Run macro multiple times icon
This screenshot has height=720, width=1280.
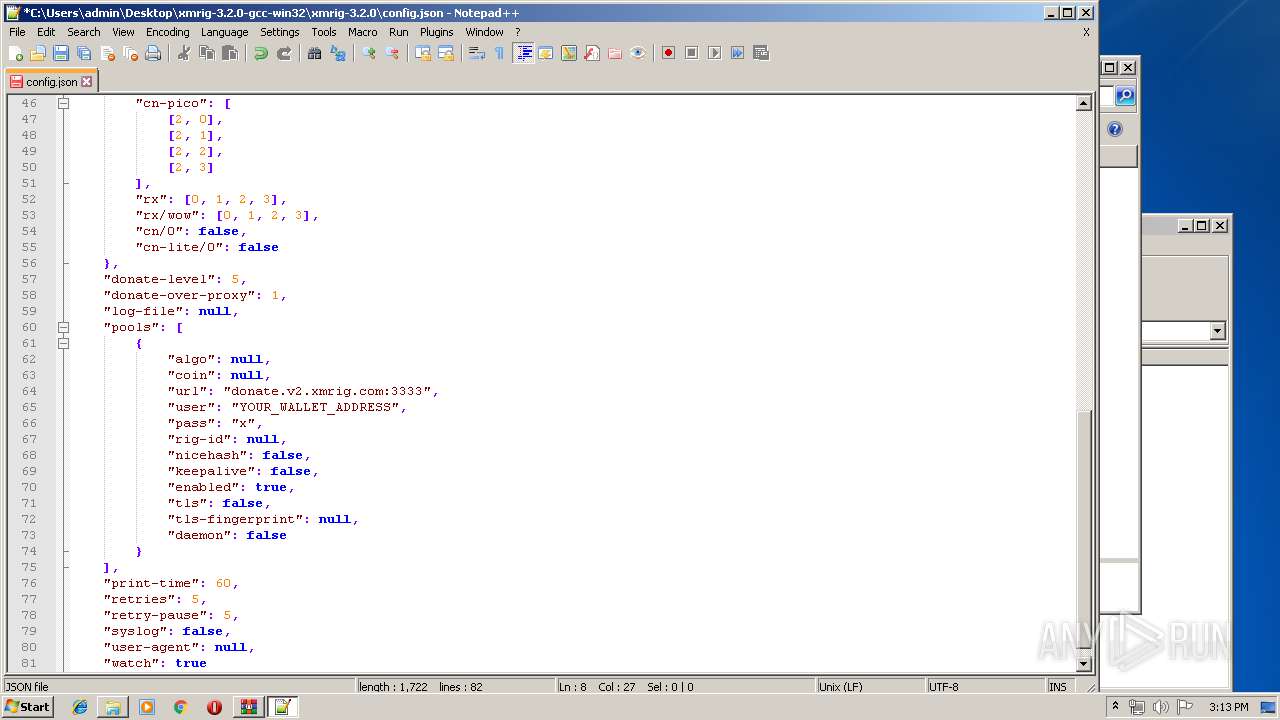(x=737, y=53)
